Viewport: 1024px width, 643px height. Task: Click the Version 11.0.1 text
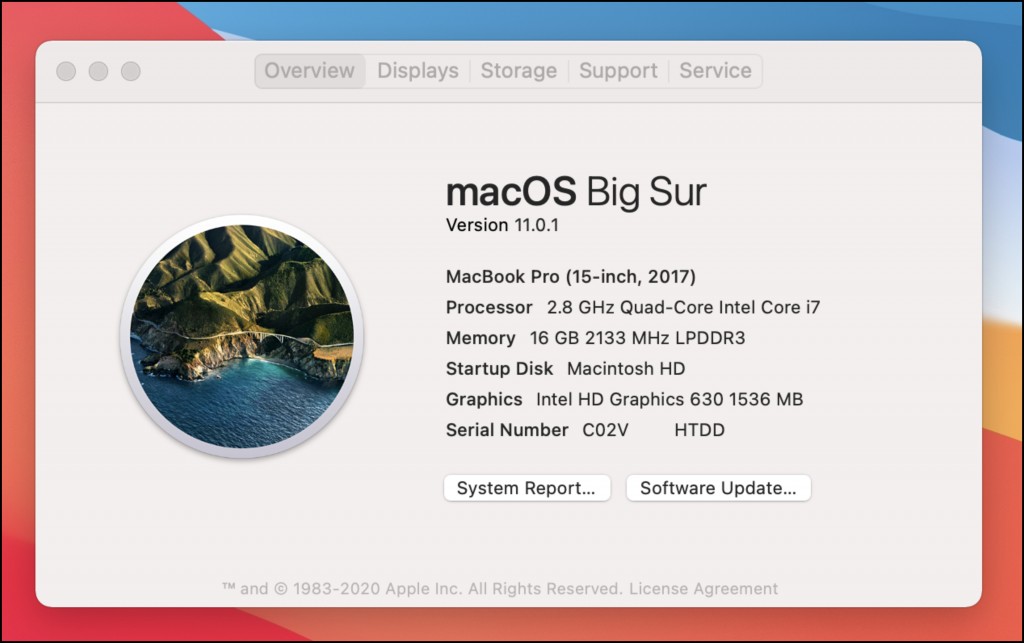point(502,225)
